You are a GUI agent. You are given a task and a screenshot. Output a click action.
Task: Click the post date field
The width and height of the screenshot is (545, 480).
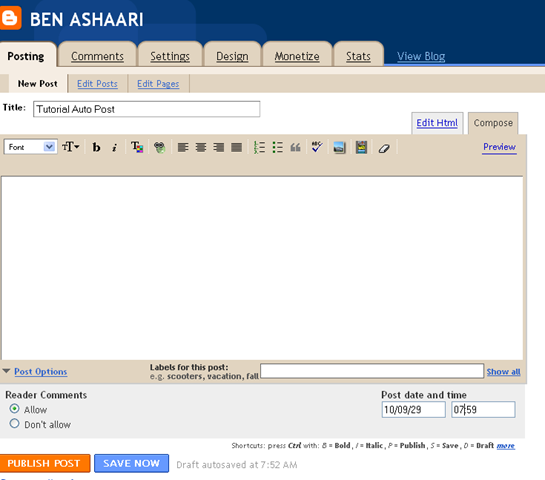[413, 409]
